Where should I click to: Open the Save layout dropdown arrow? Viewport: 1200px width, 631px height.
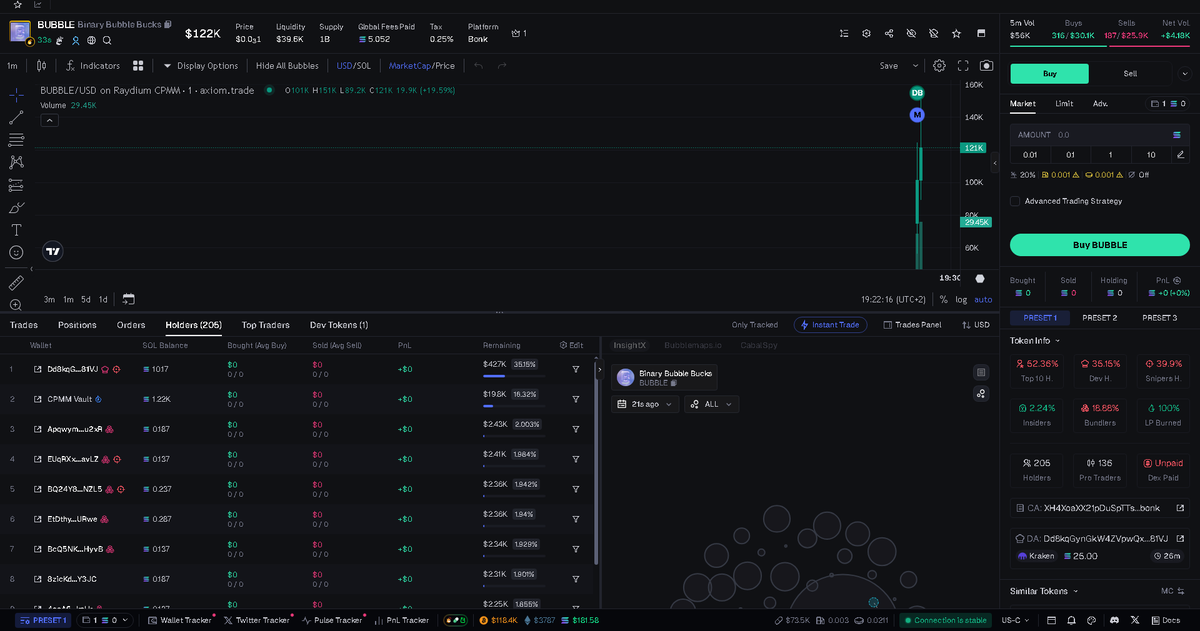pyautogui.click(x=915, y=66)
